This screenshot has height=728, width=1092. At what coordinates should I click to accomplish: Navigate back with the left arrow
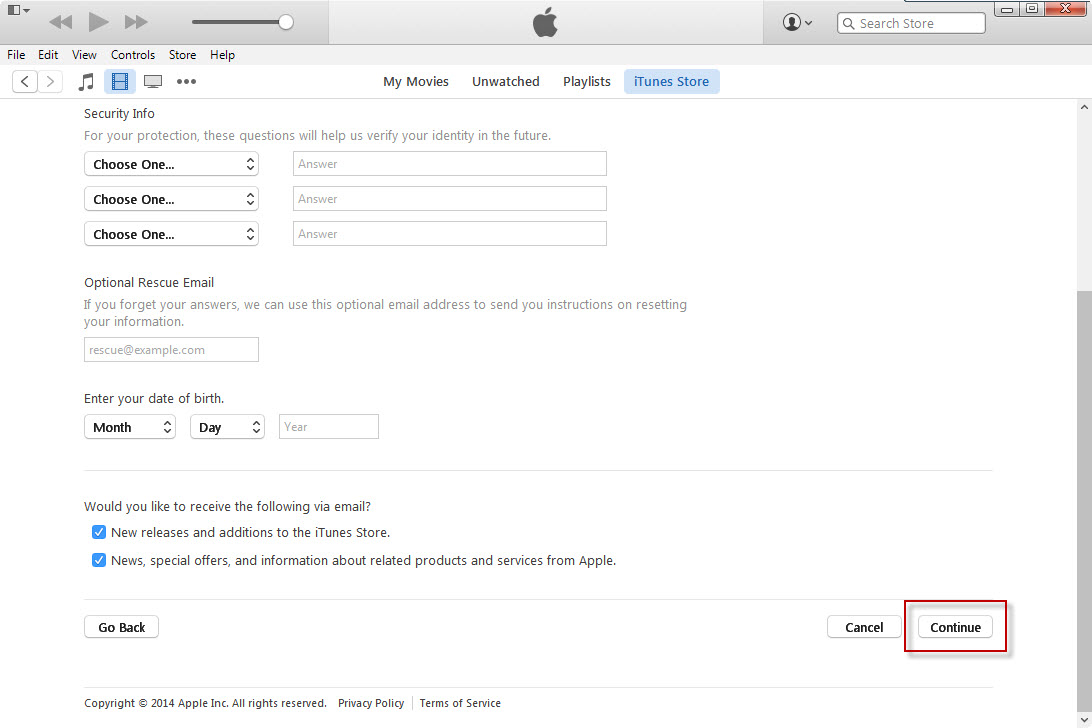(25, 82)
